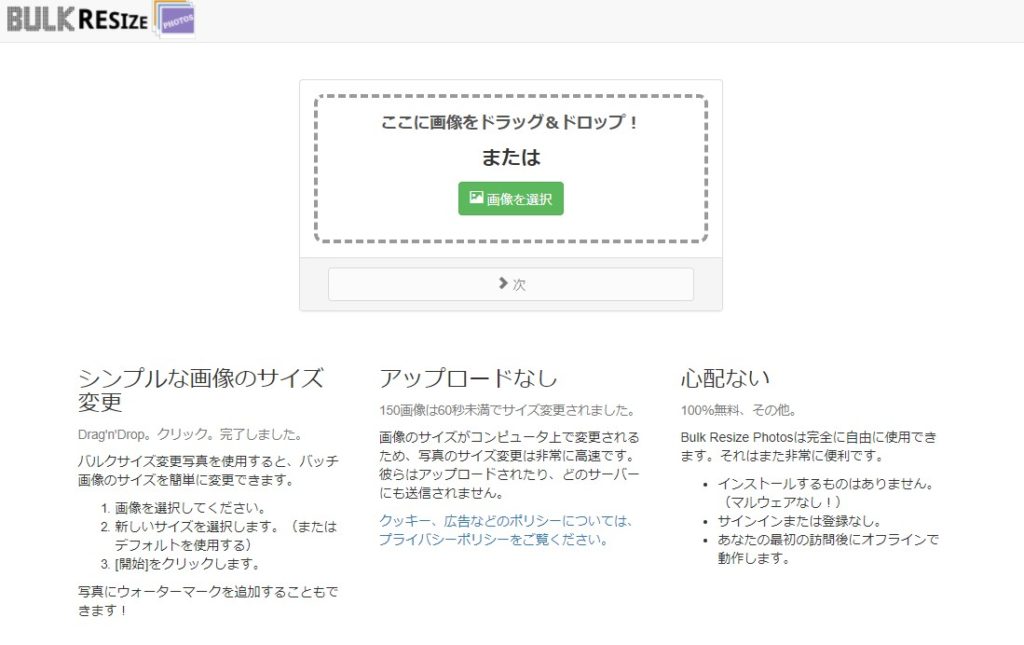Click the heading 心配ない

pos(725,378)
